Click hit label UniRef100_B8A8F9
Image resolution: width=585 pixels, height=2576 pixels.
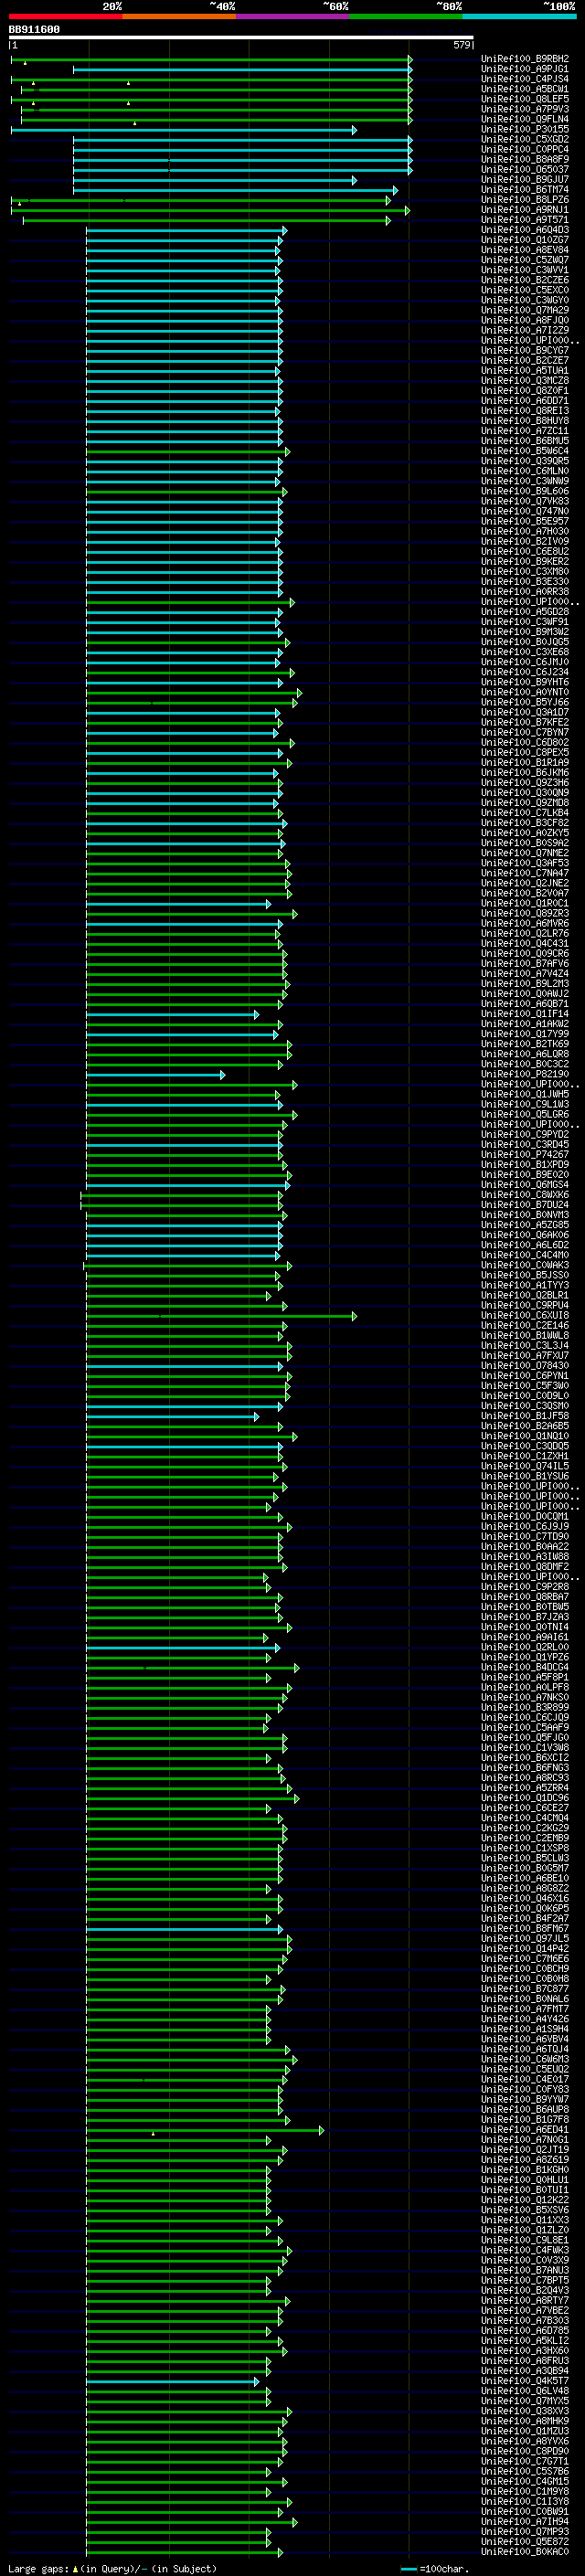tap(525, 159)
